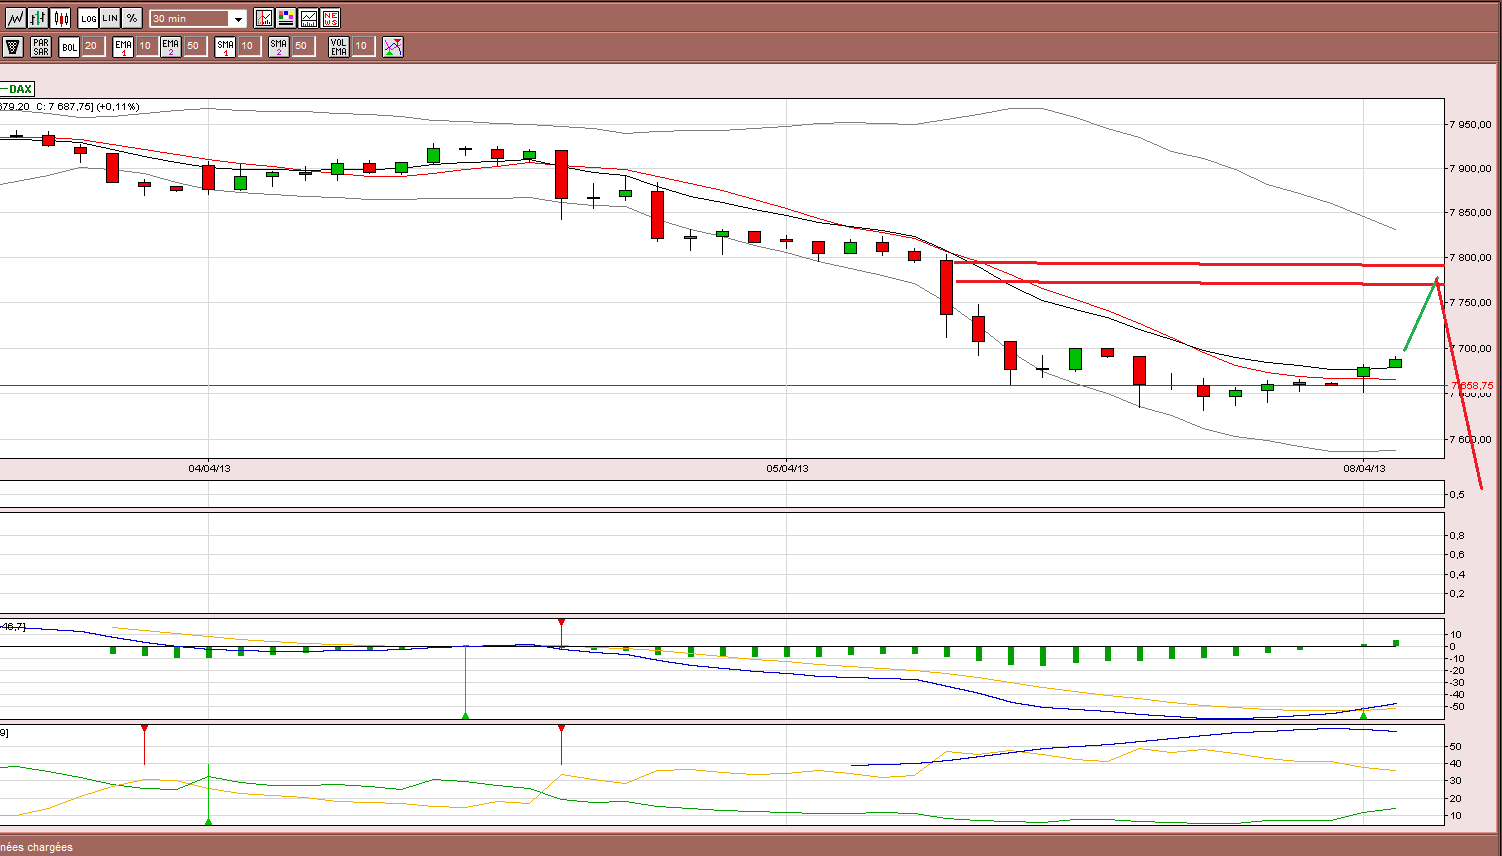Click the chart with volume panel icon
The height and width of the screenshot is (856, 1502).
click(308, 18)
